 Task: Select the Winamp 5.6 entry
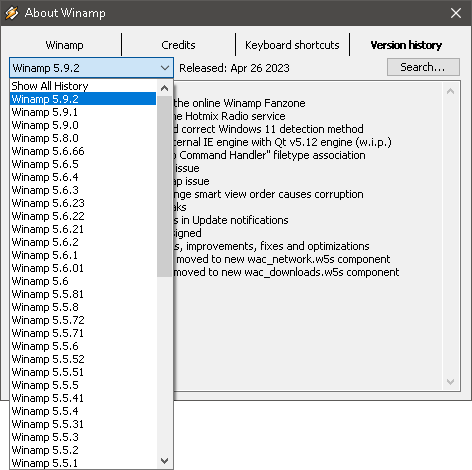coord(83,281)
